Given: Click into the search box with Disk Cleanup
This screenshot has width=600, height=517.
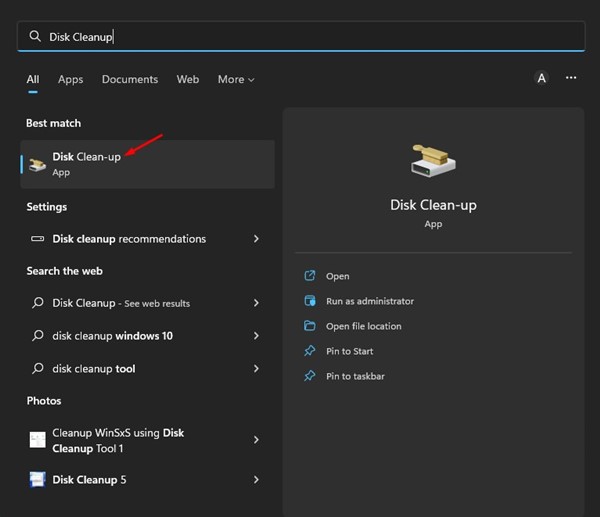Looking at the screenshot, I should (300, 36).
